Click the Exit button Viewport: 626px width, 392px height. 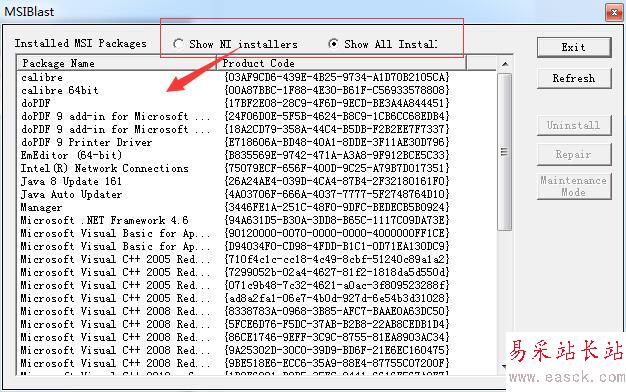(574, 48)
